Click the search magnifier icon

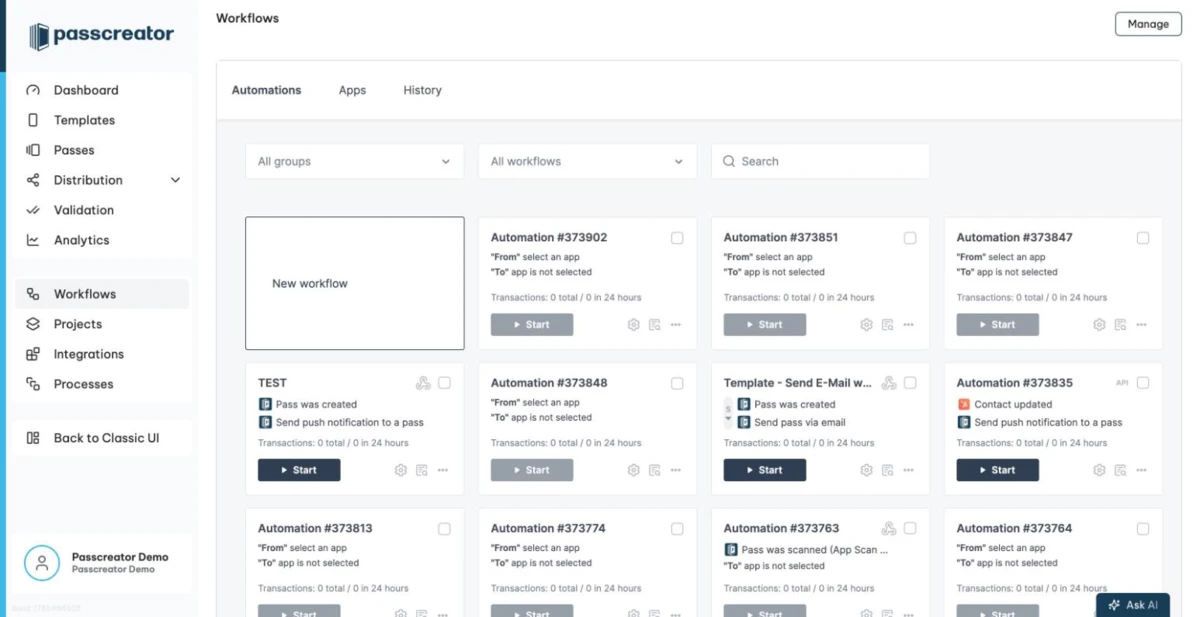[x=729, y=161]
